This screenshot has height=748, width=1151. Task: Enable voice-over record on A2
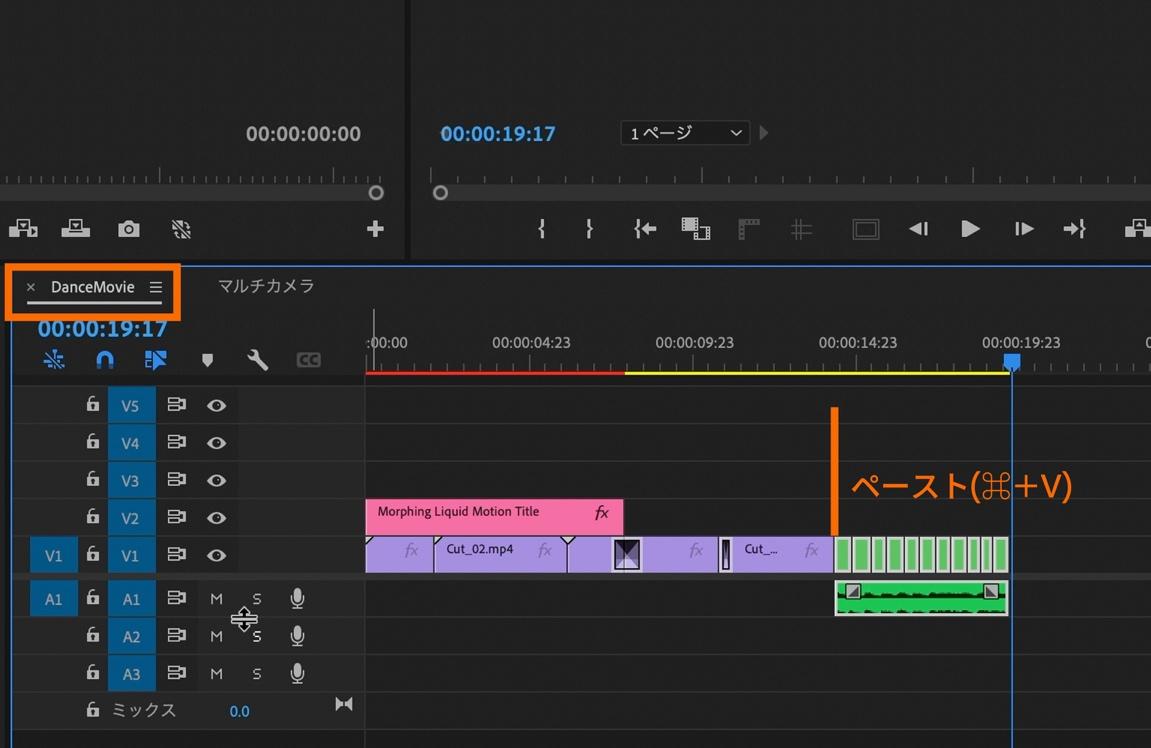pyautogui.click(x=297, y=636)
